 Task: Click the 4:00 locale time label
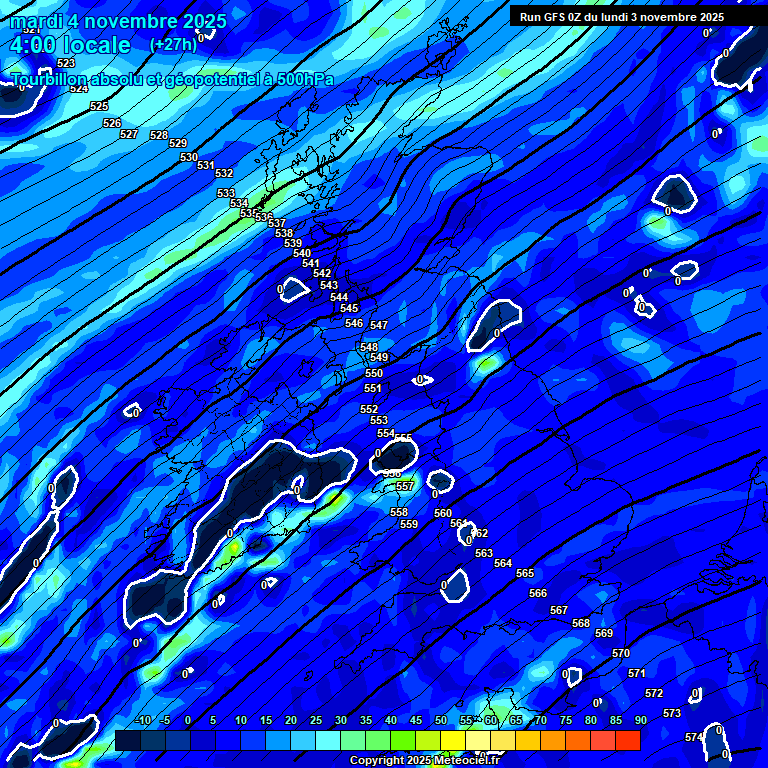pyautogui.click(x=70, y=45)
